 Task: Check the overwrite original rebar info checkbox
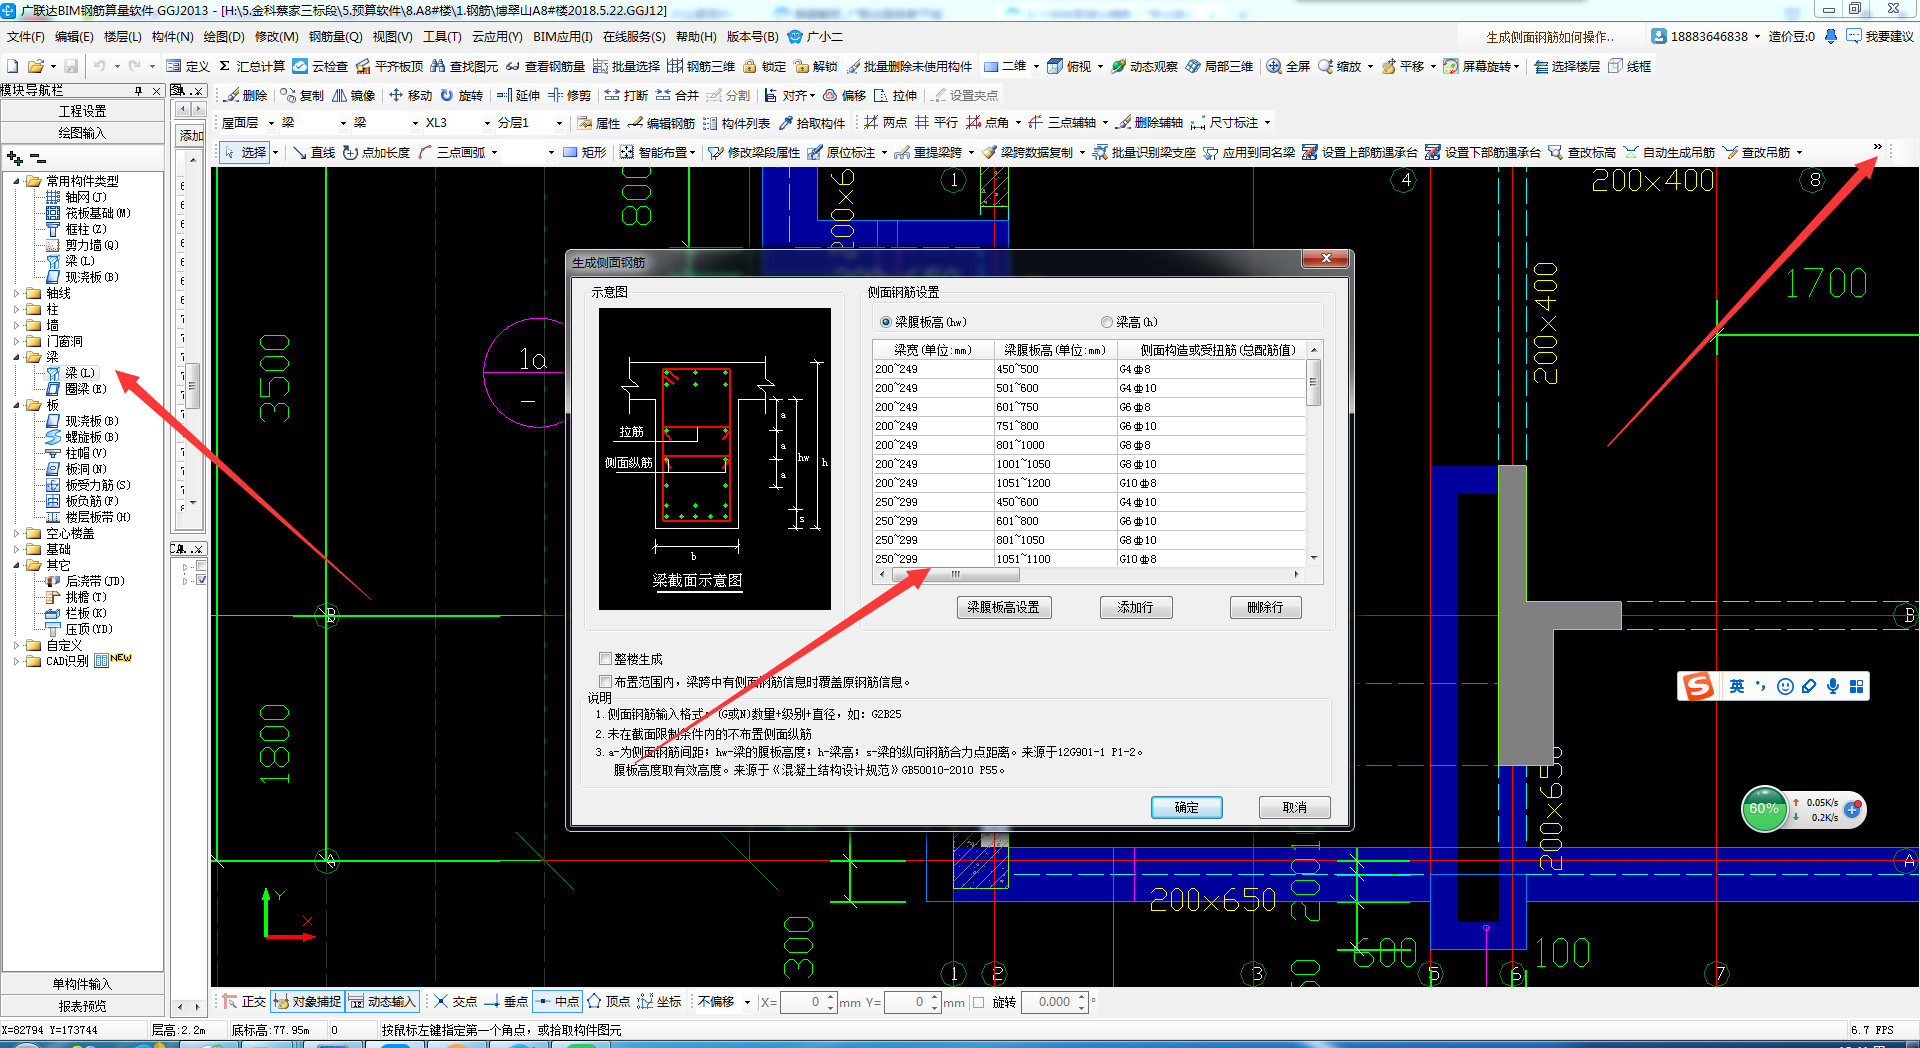[x=605, y=682]
